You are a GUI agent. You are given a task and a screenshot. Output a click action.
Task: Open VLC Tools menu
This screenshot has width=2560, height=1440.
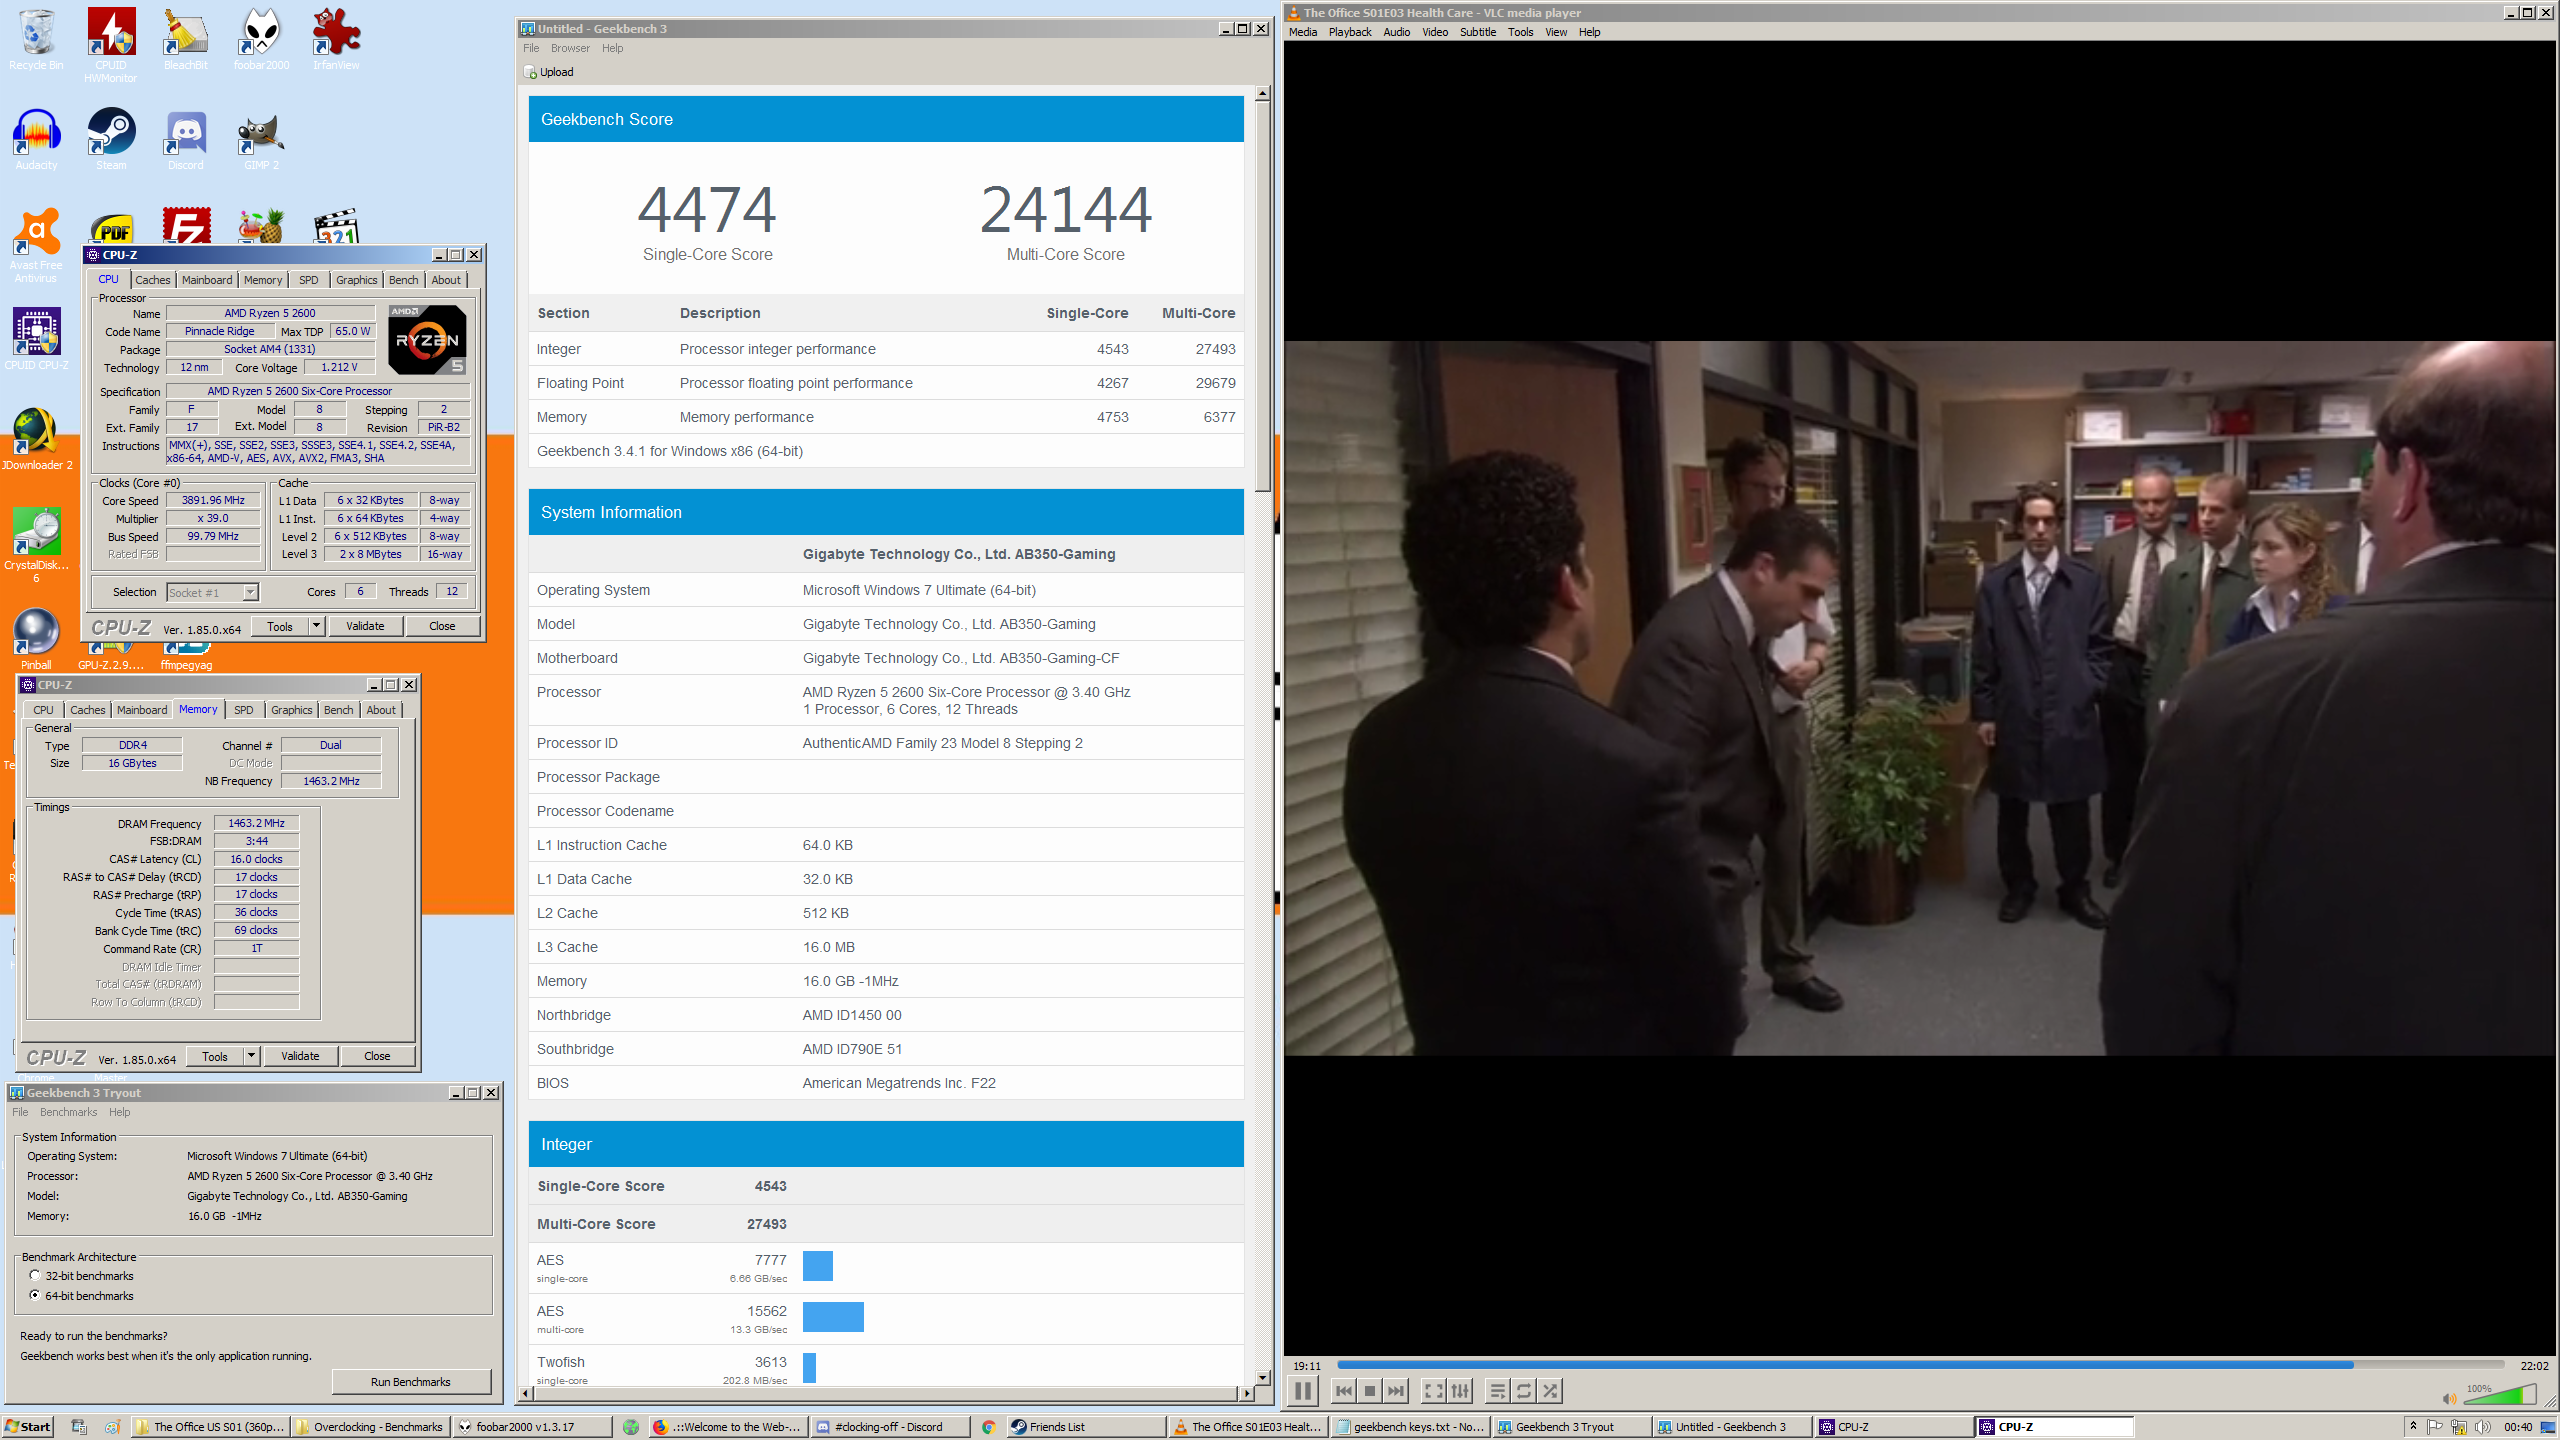click(x=1520, y=32)
